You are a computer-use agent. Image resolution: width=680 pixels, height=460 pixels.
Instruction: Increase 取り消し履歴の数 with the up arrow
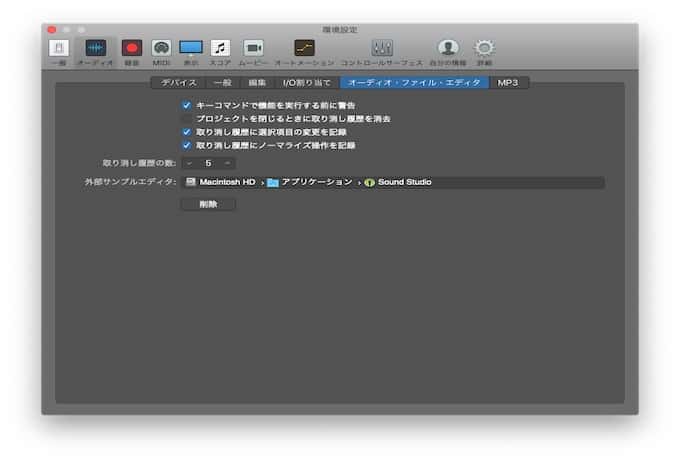(x=228, y=162)
